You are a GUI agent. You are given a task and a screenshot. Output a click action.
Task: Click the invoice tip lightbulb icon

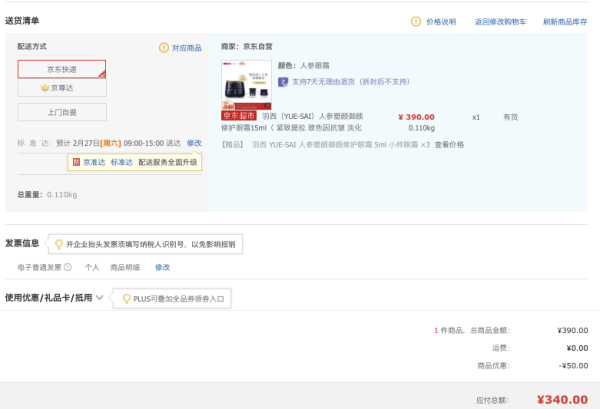tap(59, 244)
